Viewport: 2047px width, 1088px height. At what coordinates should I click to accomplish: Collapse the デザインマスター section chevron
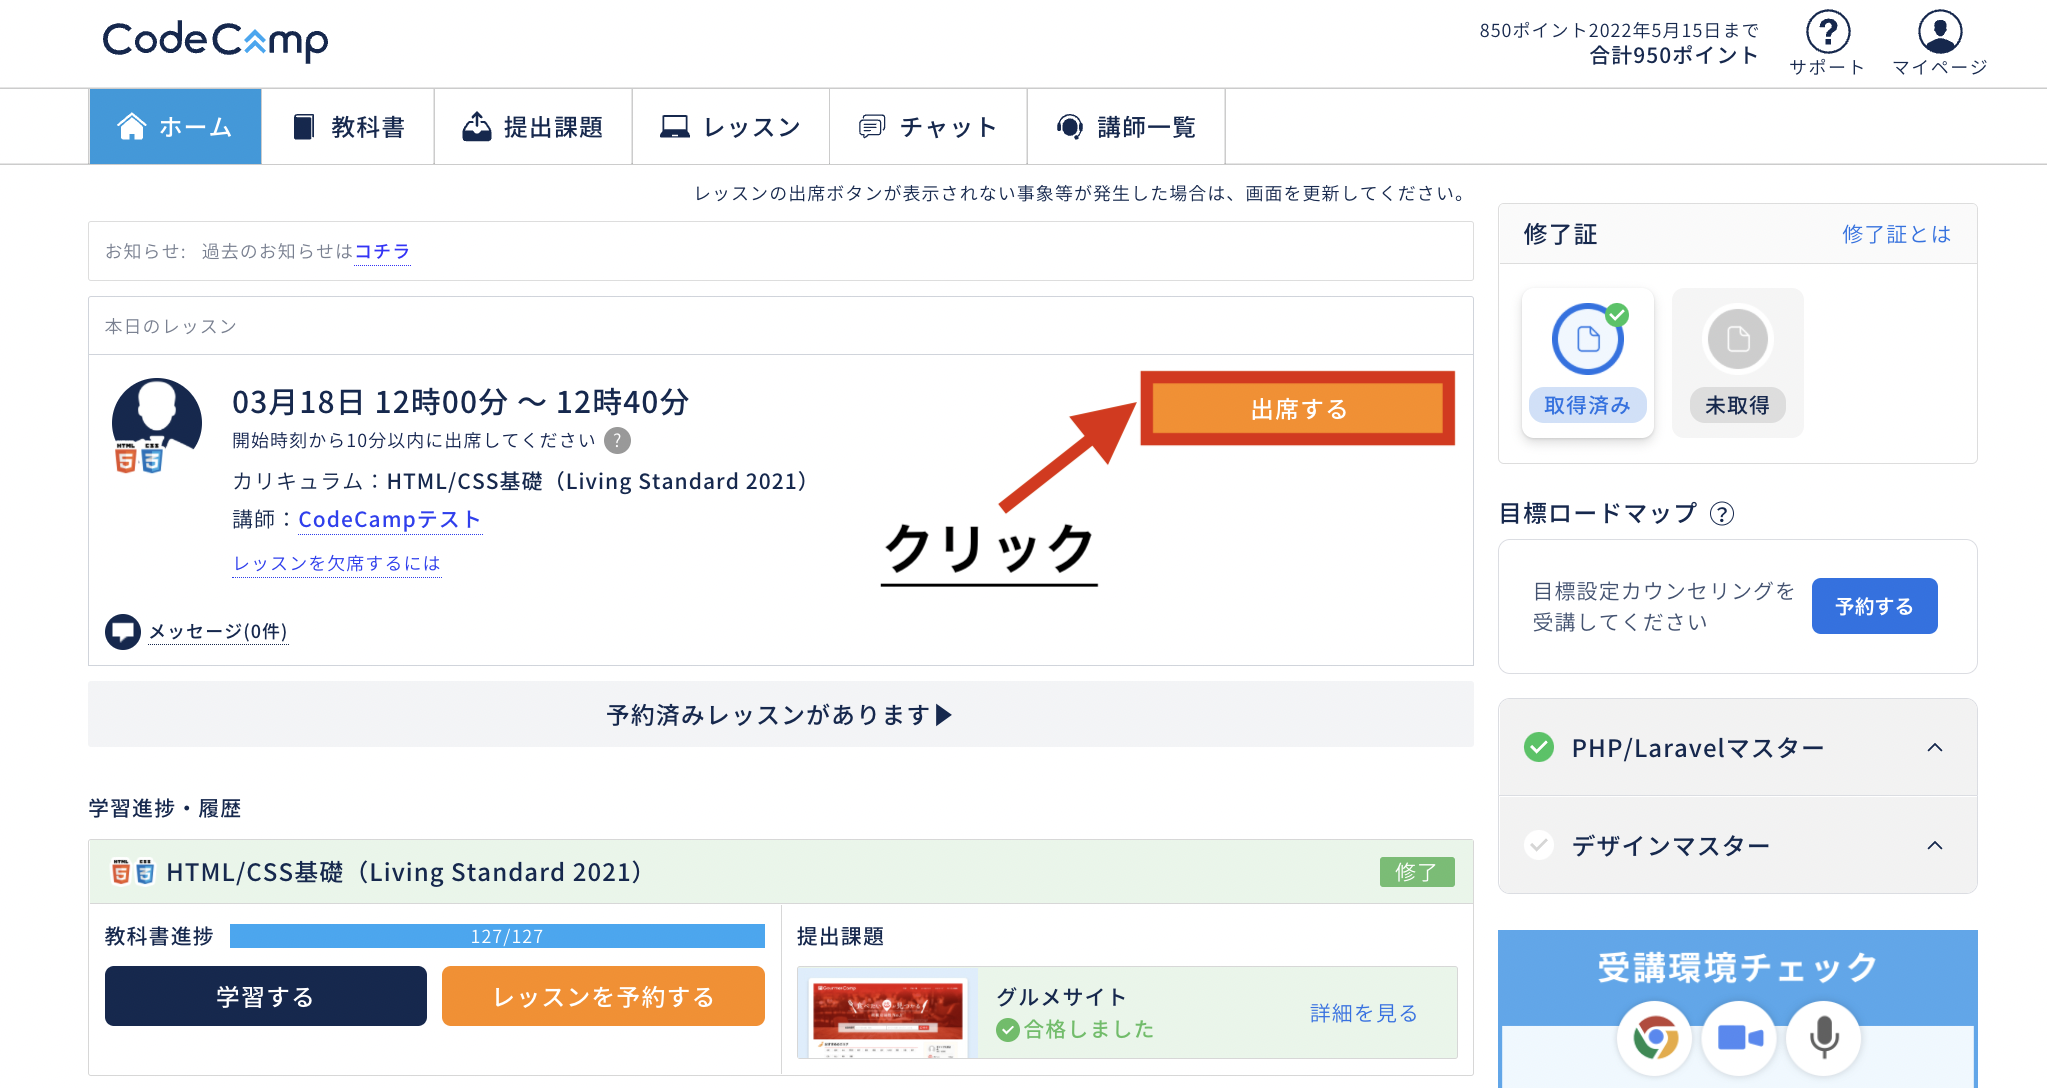tap(1934, 846)
